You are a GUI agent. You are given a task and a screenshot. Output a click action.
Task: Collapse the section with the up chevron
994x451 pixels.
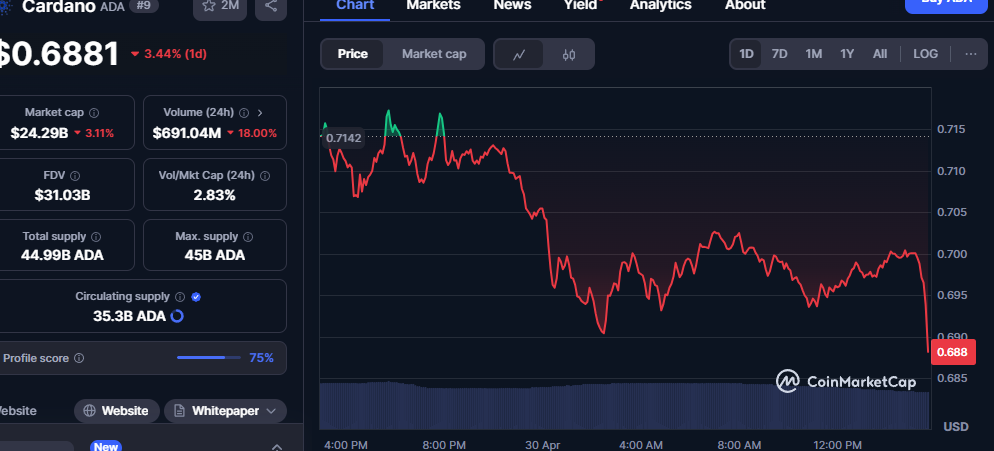click(276, 447)
